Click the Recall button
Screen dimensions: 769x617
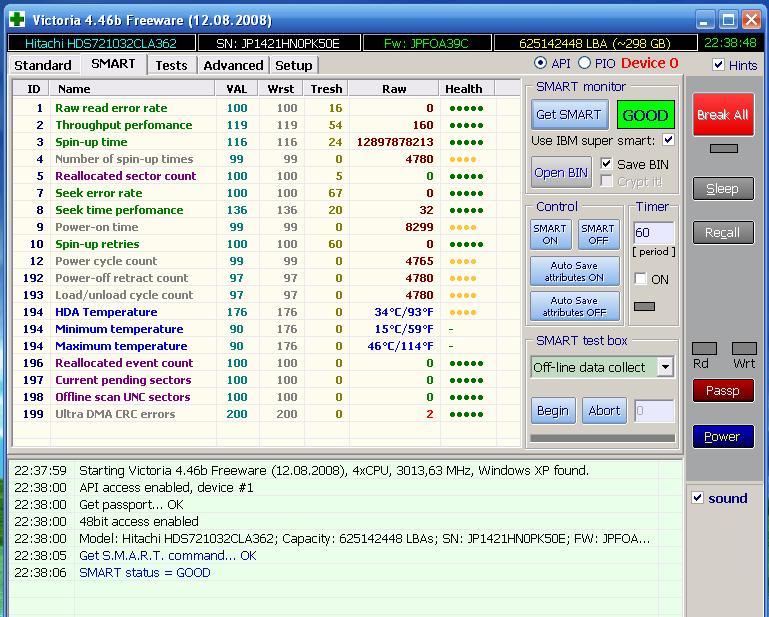click(723, 232)
